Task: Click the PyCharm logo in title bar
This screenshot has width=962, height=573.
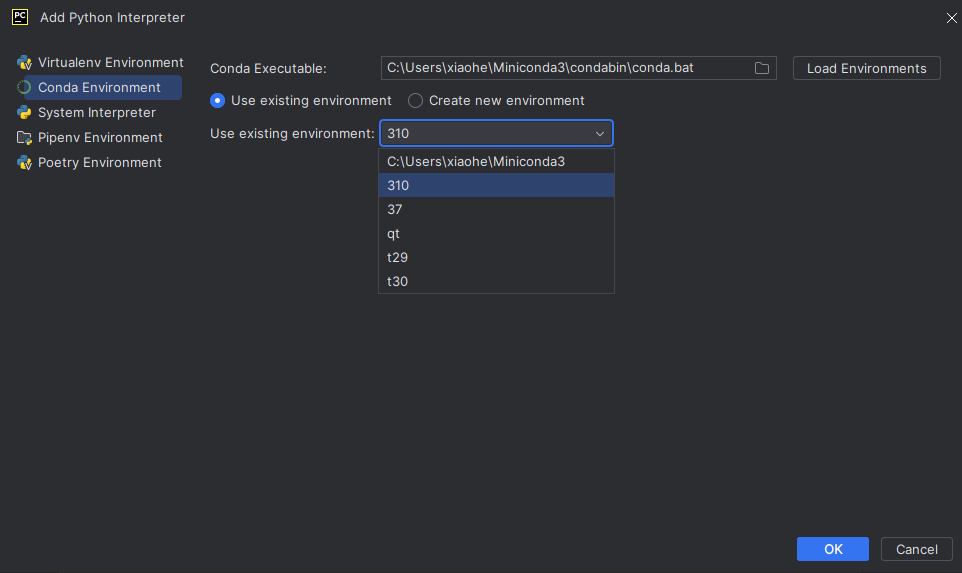Action: 20,17
